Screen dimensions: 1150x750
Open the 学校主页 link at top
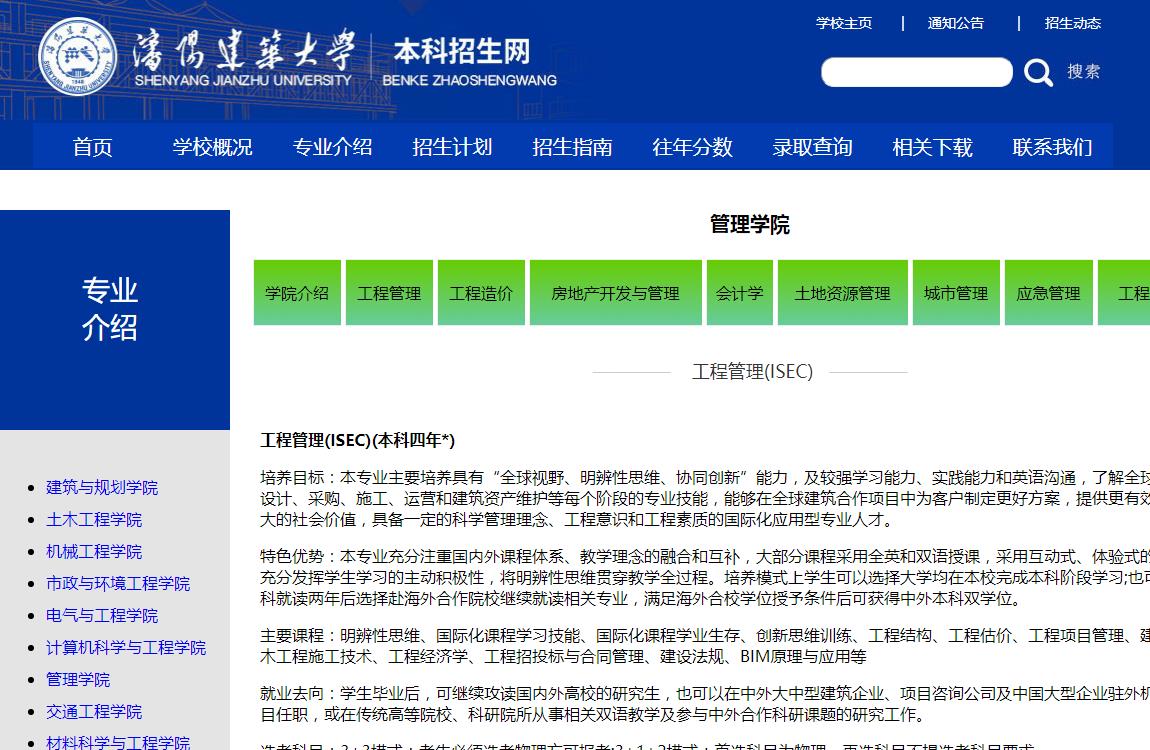pyautogui.click(x=844, y=23)
